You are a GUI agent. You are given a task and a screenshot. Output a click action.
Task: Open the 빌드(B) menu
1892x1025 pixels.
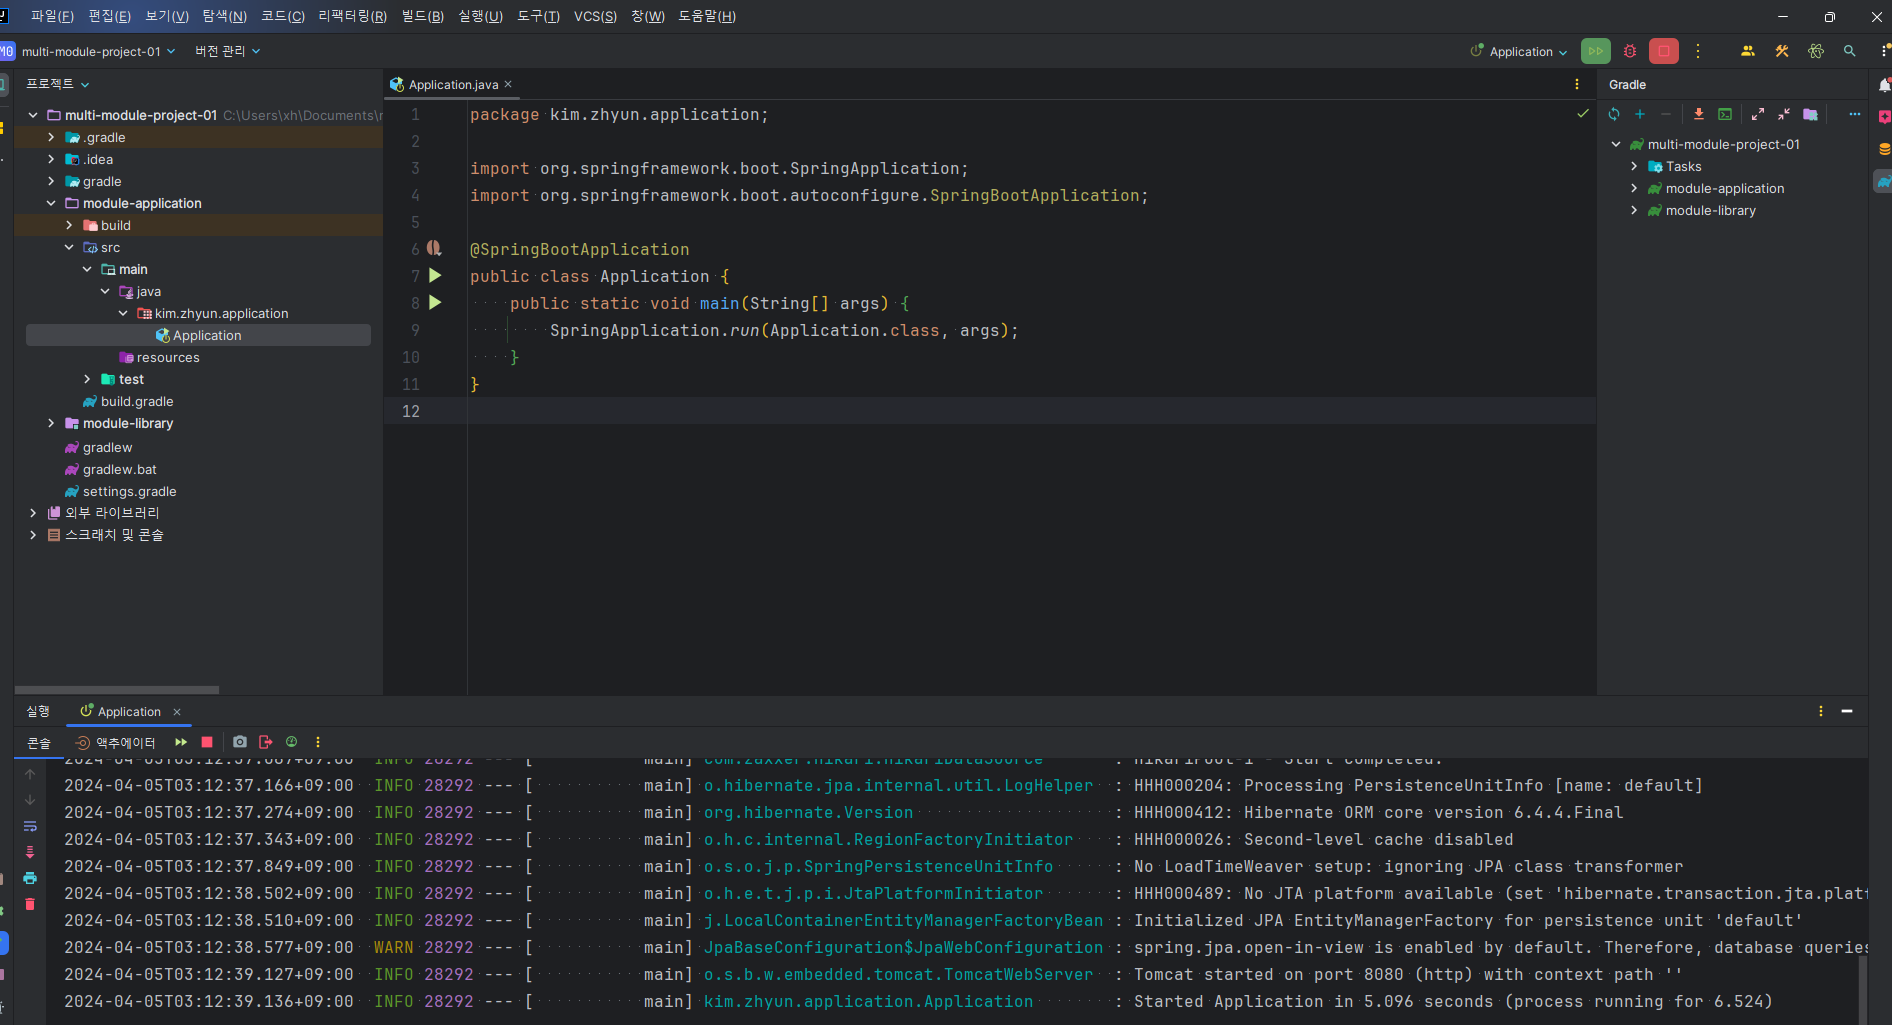[x=422, y=16]
